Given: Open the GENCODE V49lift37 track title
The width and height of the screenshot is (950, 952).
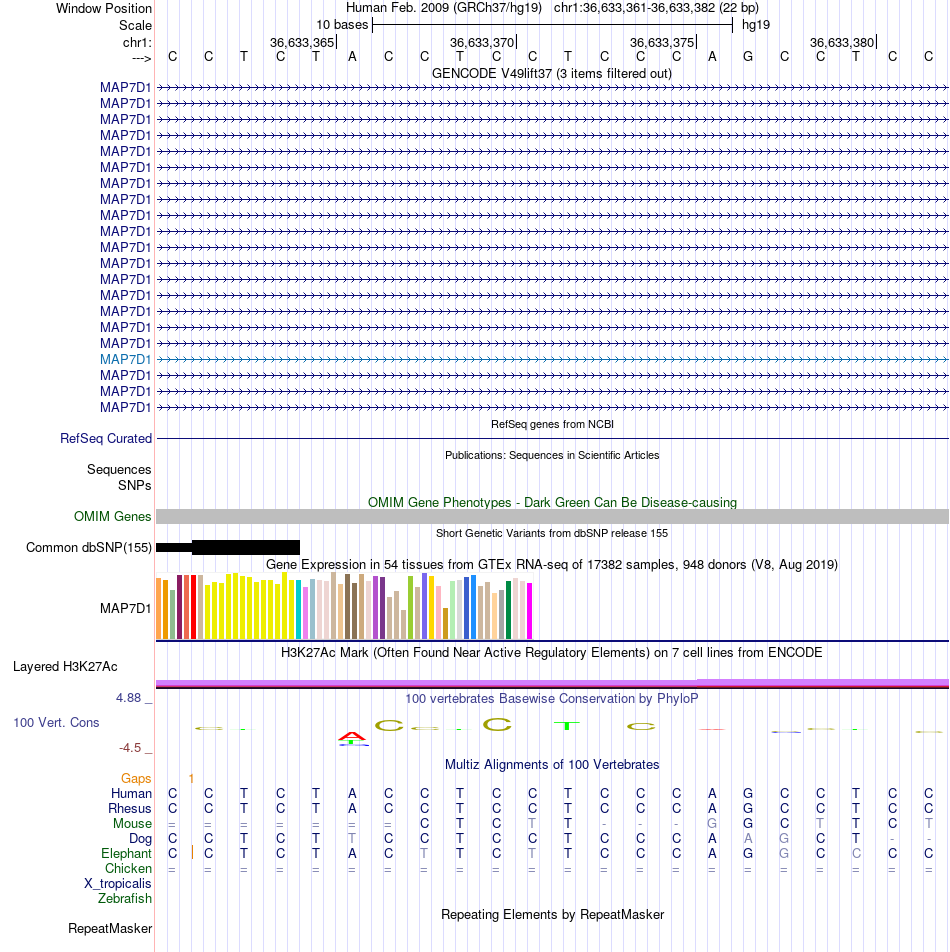Looking at the screenshot, I should (x=552, y=73).
